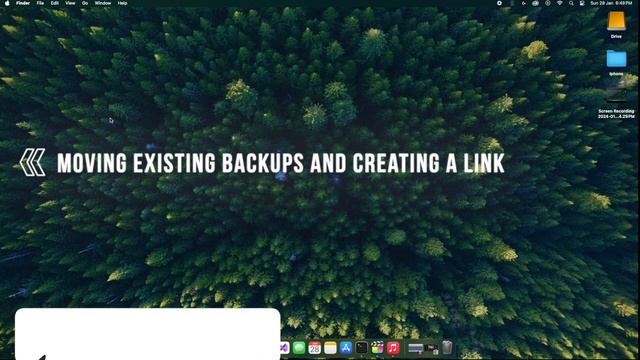Screen dimensions: 640x360
Task: Select the blue Iphone folder on desktop
Action: [616, 59]
